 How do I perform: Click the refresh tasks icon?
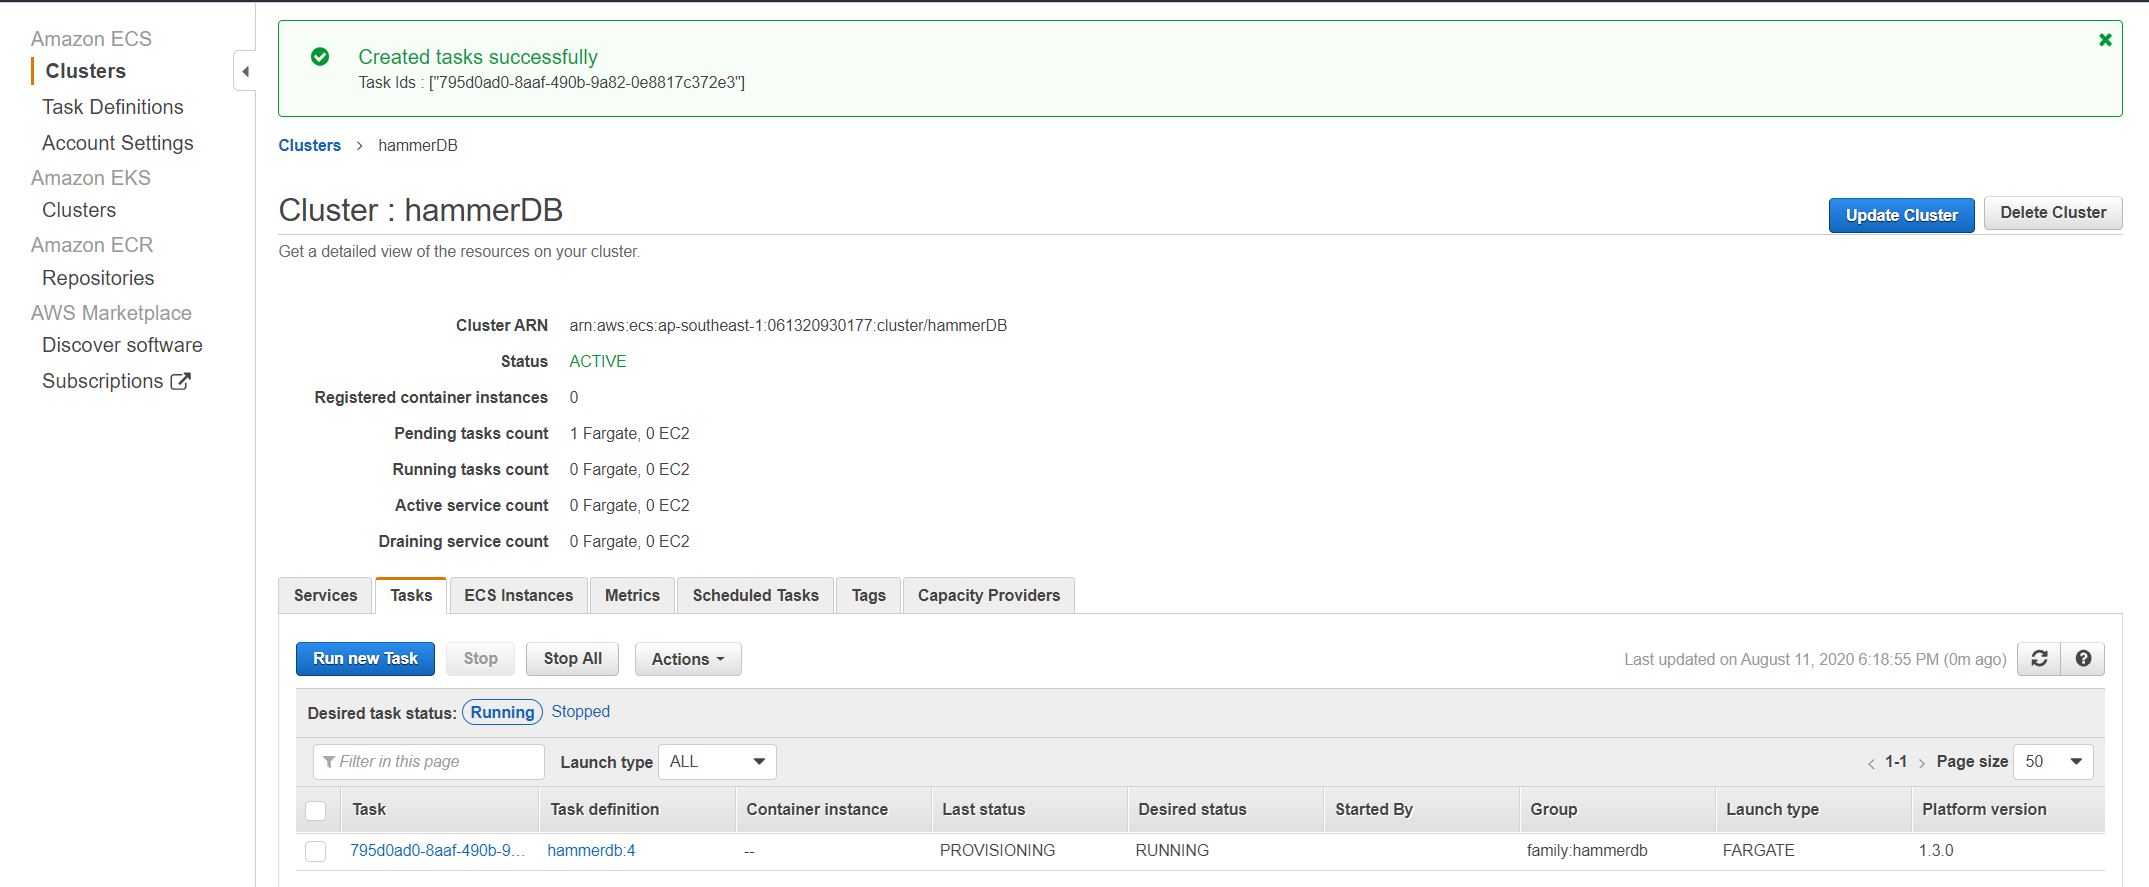[x=2039, y=659]
